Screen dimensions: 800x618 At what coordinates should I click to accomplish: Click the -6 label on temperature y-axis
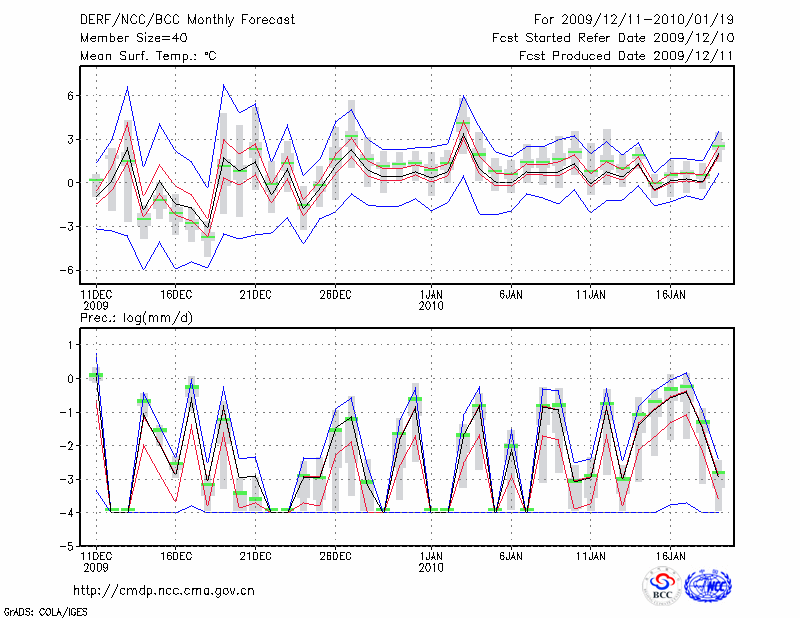67,270
